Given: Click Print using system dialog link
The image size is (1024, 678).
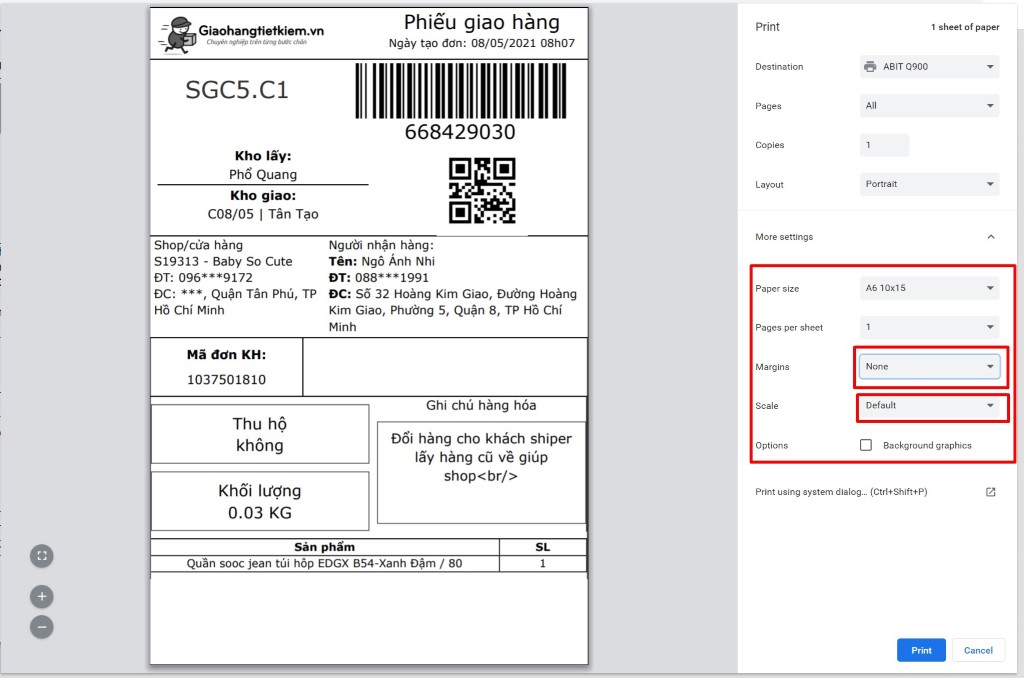Looking at the screenshot, I should 841,492.
